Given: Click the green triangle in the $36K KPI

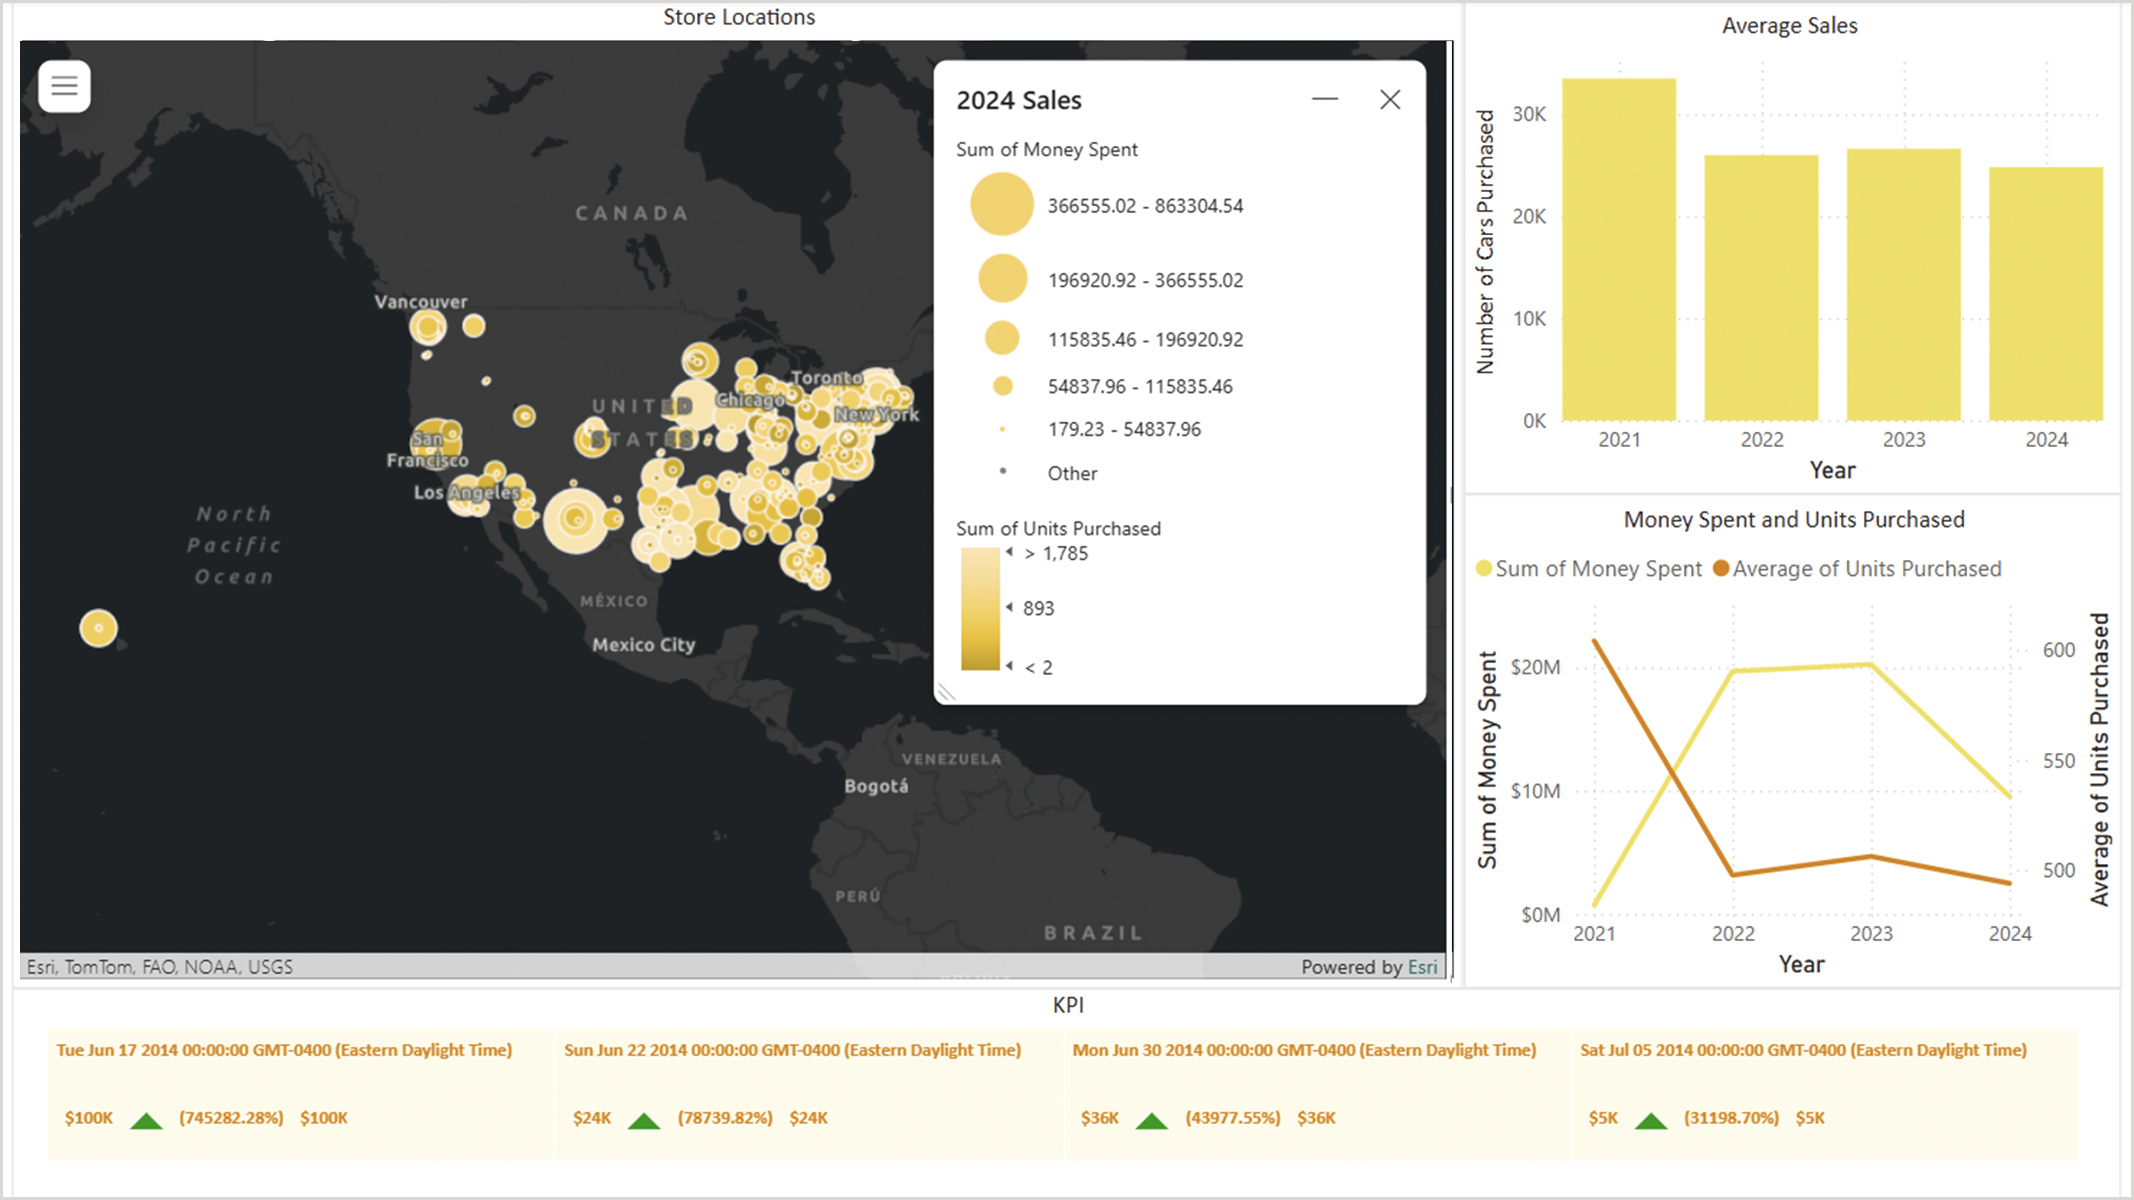Looking at the screenshot, I should click(1152, 1120).
